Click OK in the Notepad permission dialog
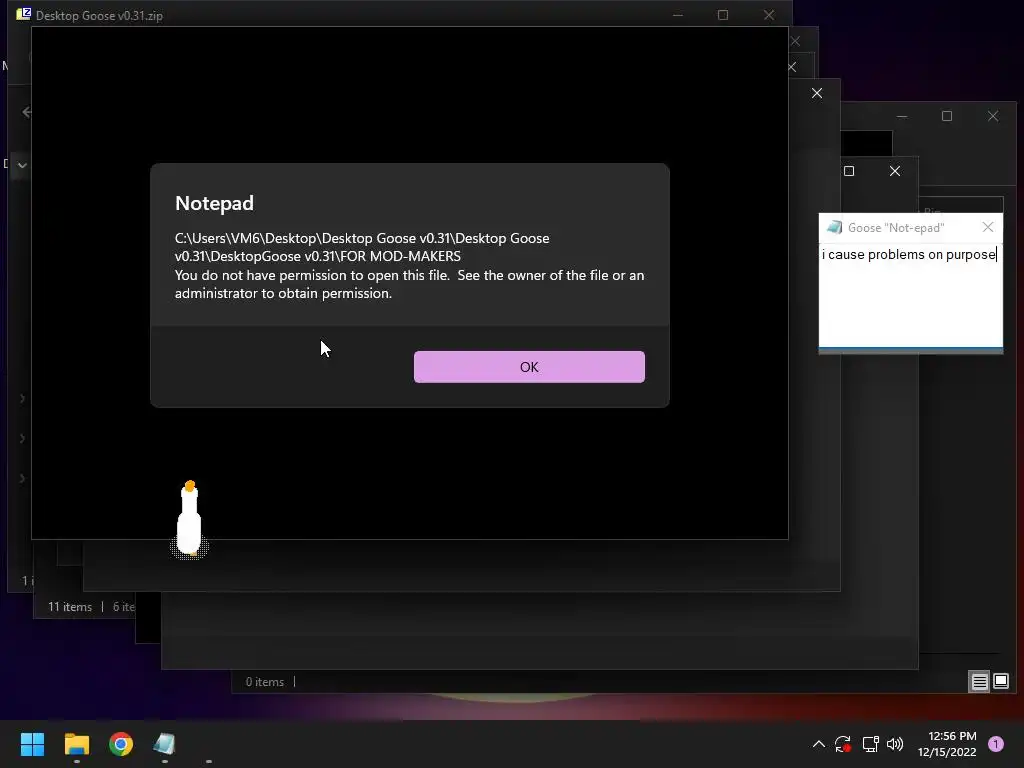This screenshot has height=768, width=1024. pos(529,367)
